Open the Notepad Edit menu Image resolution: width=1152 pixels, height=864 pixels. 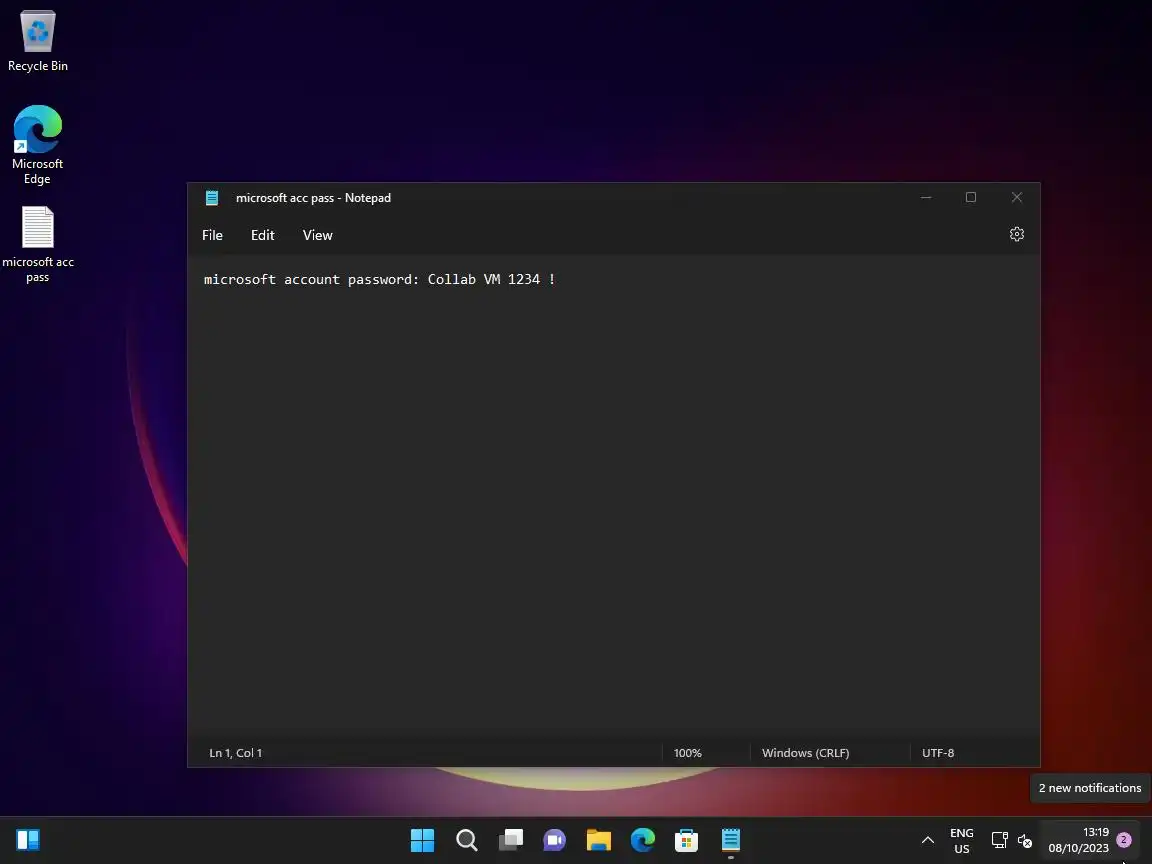[x=262, y=235]
